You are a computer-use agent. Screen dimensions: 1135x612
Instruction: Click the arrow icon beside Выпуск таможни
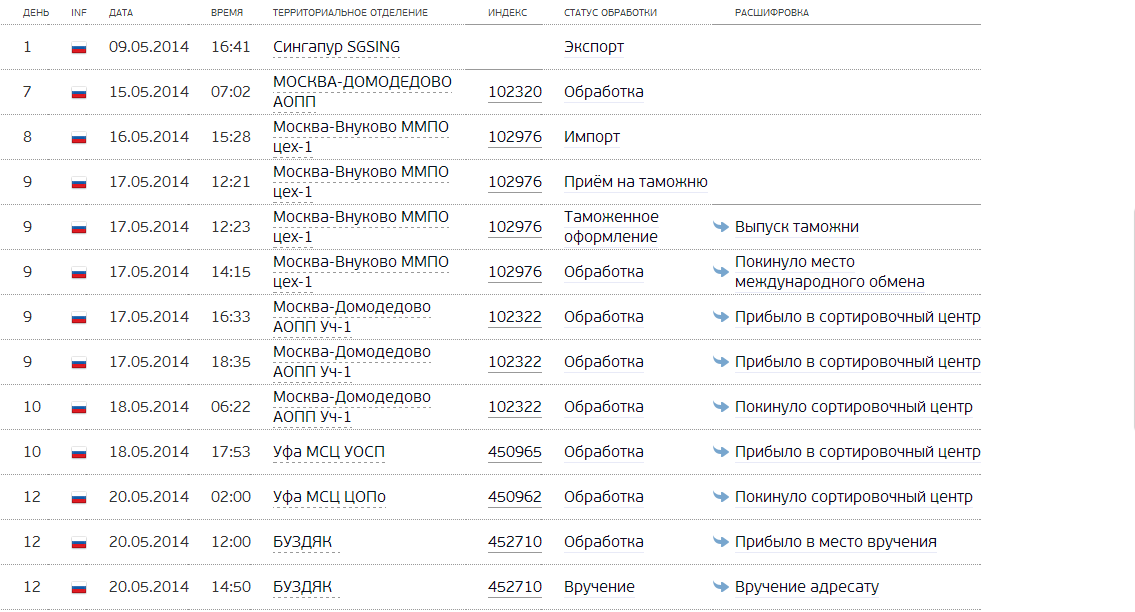click(x=720, y=227)
